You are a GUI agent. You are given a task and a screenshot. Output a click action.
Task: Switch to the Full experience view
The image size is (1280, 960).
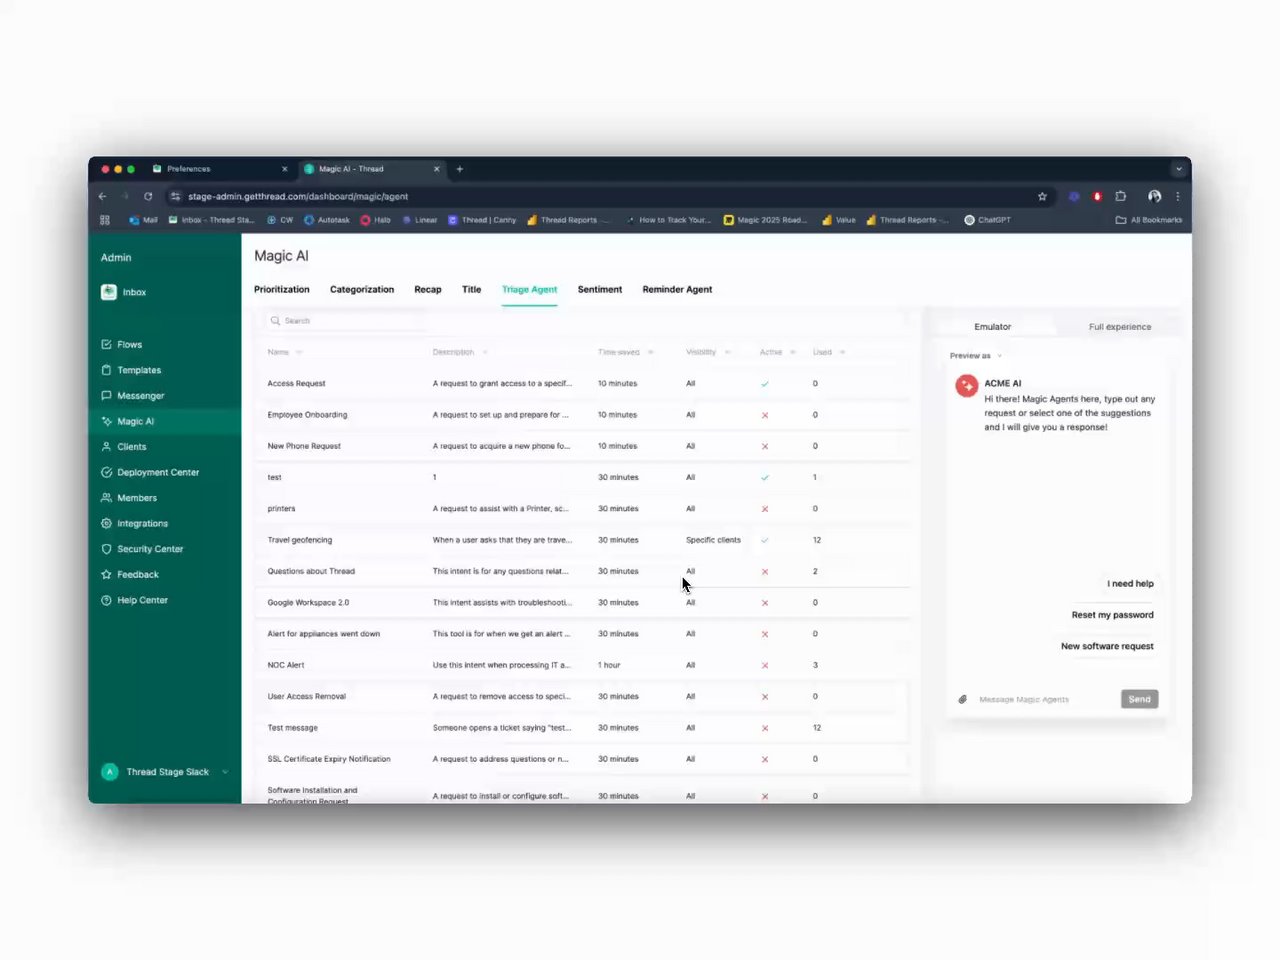point(1119,327)
